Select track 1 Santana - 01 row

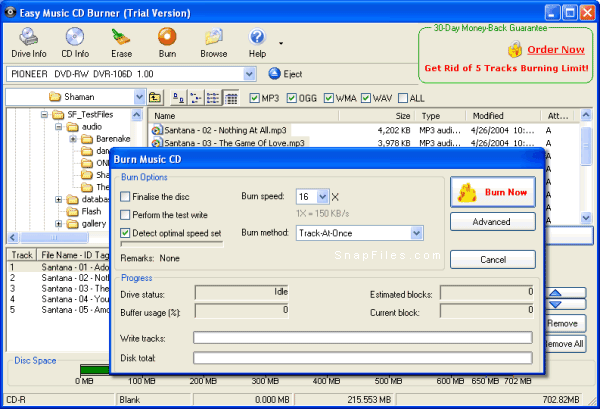coord(59,267)
